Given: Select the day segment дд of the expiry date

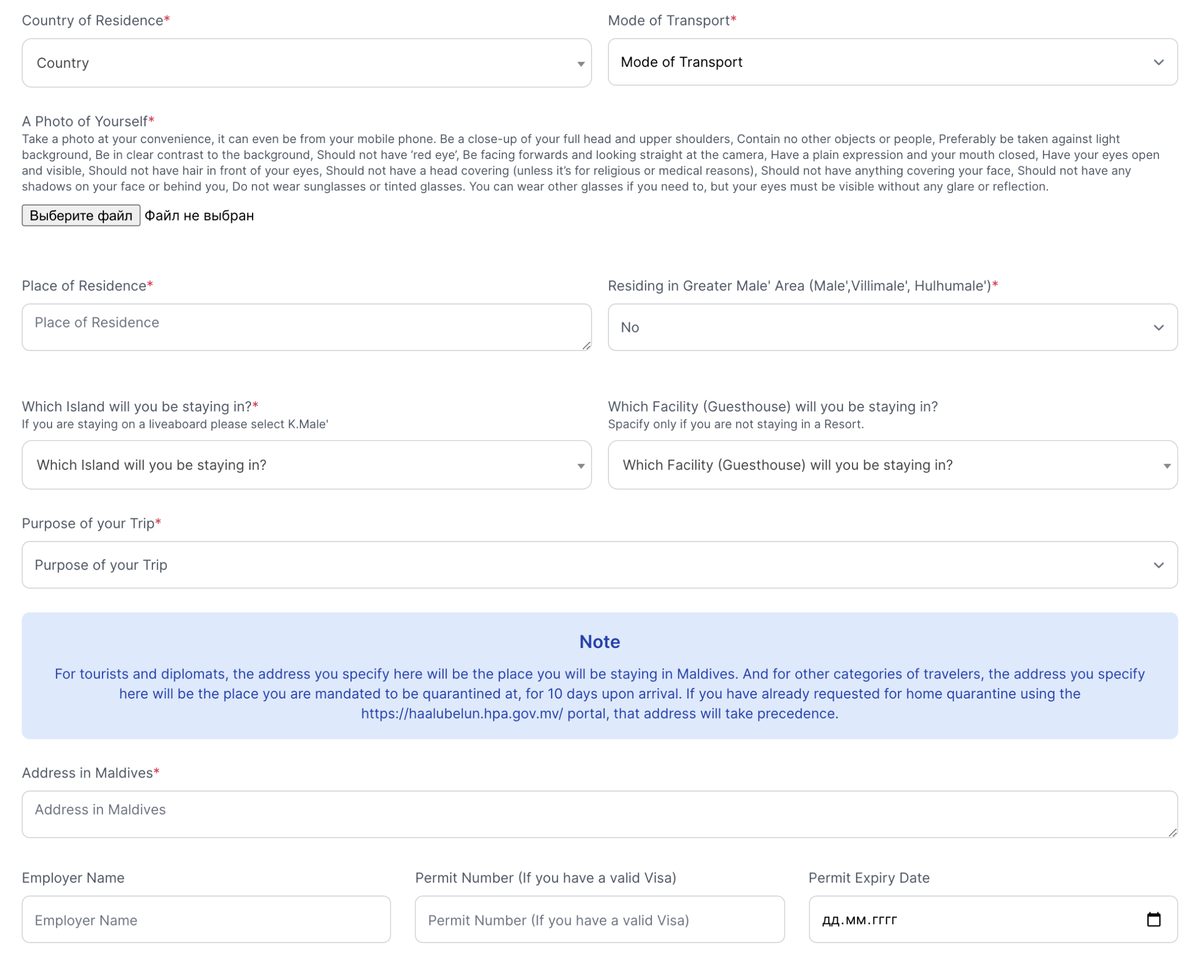Looking at the screenshot, I should (831, 920).
